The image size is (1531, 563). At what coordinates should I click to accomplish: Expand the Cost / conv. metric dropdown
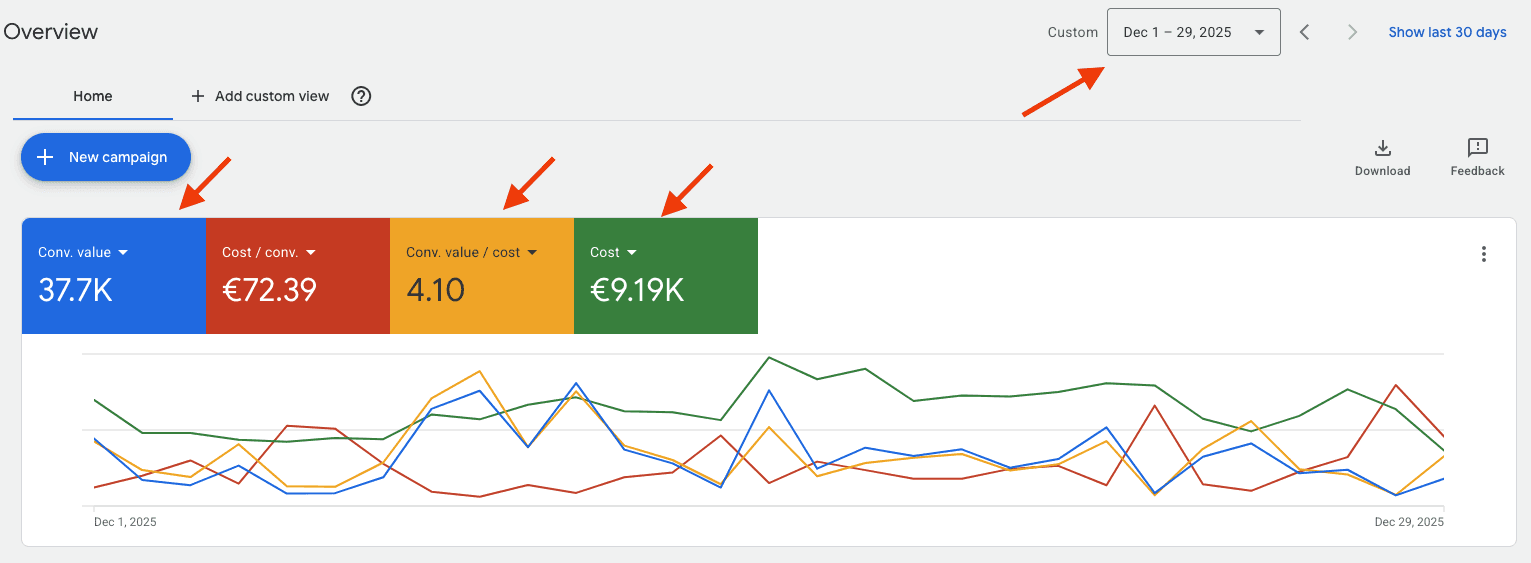269,252
